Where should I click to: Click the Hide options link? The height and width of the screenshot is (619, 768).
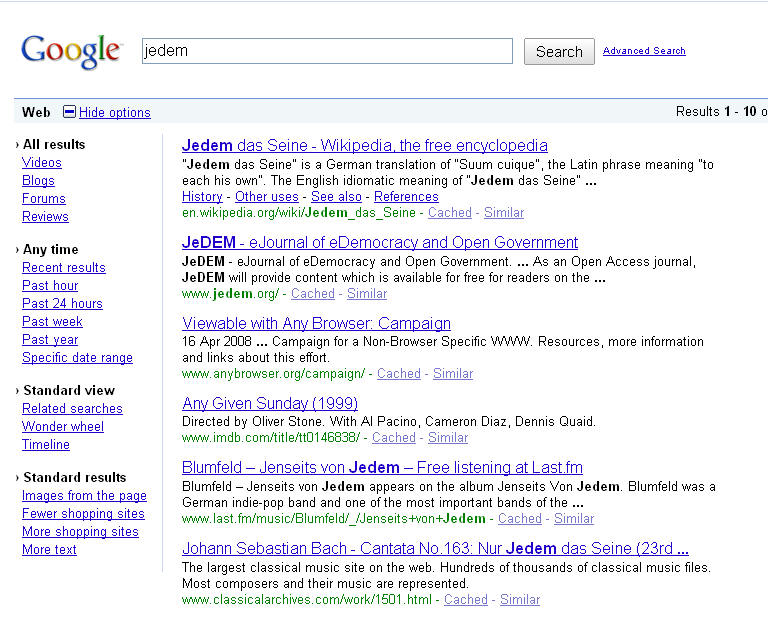click(x=115, y=112)
